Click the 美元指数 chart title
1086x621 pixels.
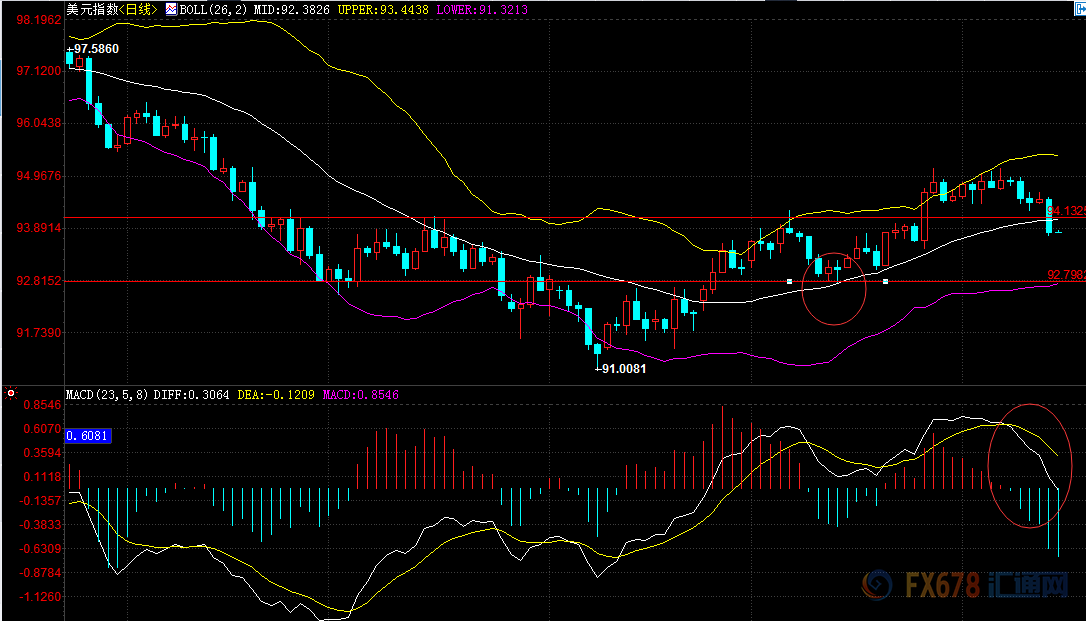pos(92,10)
